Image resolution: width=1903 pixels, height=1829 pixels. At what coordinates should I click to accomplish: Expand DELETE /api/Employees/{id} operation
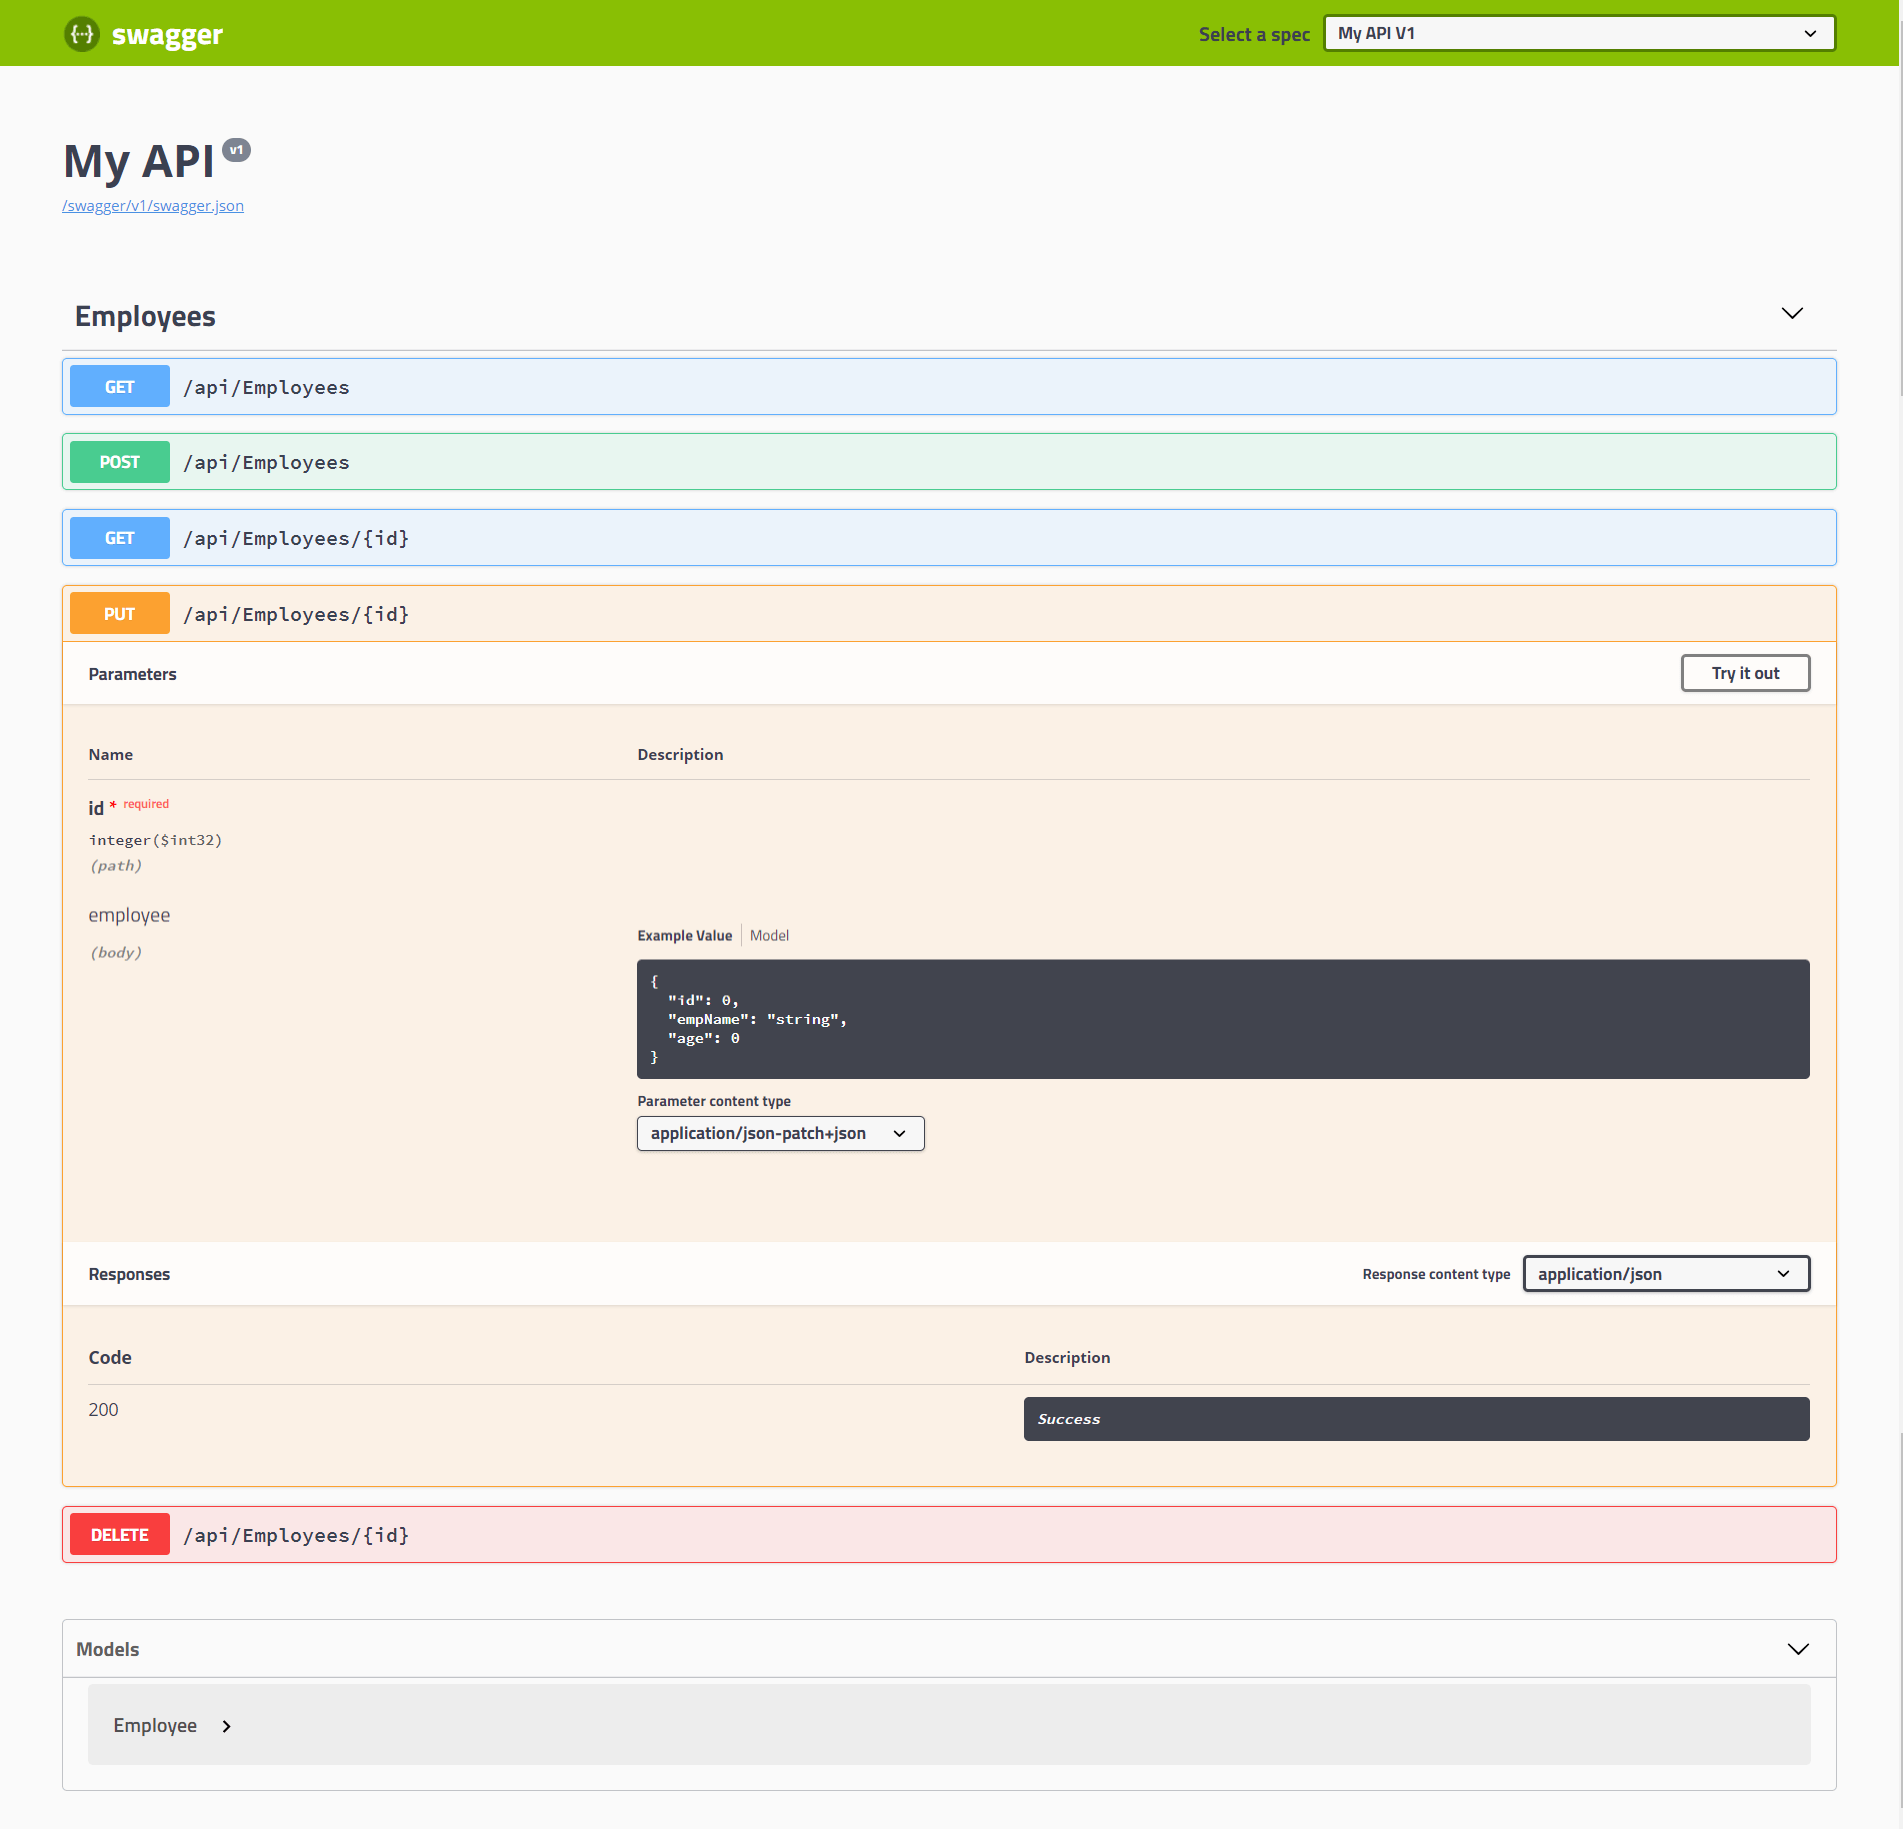pos(949,1535)
